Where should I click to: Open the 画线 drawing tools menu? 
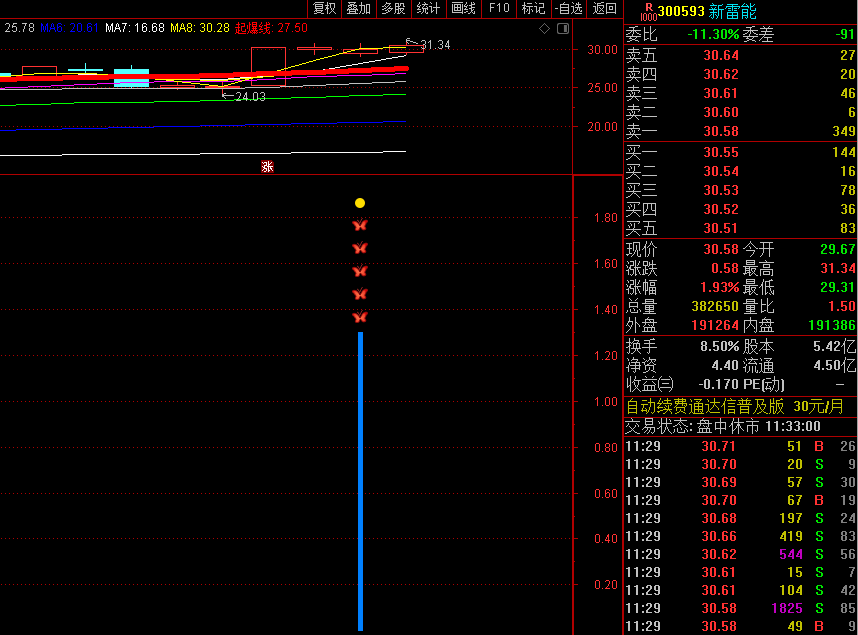463,9
